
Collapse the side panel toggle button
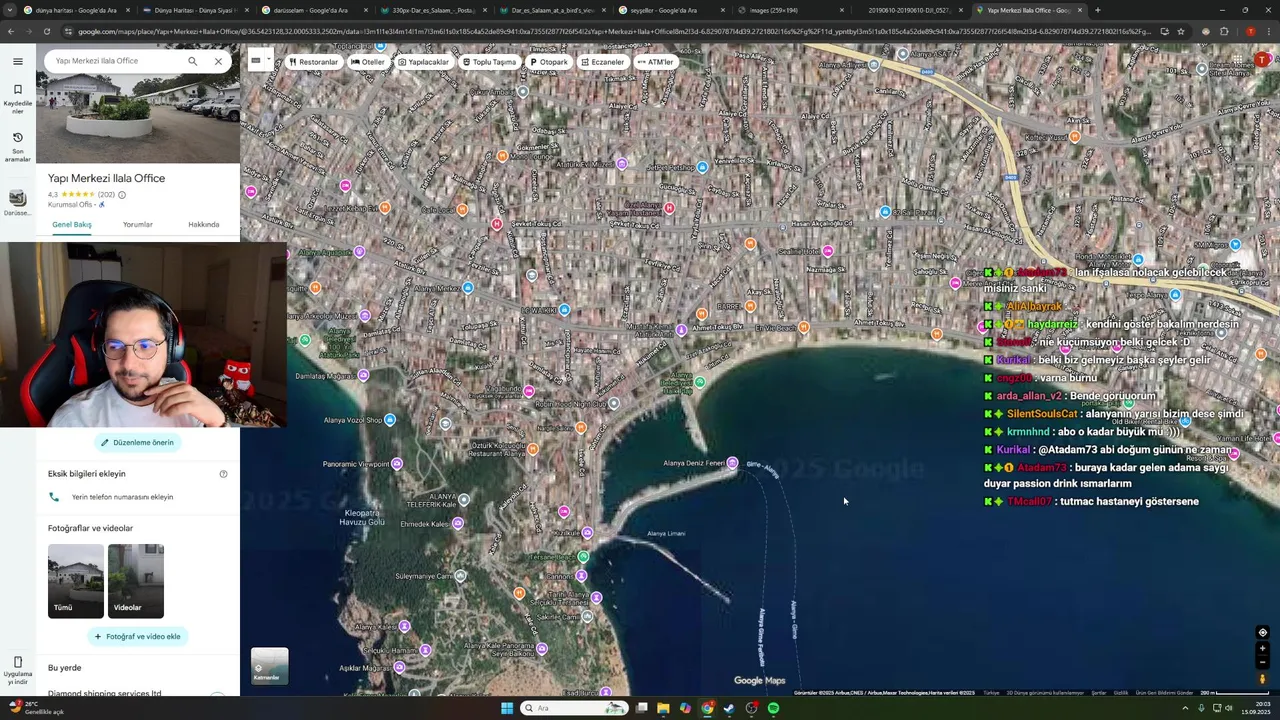point(256,61)
